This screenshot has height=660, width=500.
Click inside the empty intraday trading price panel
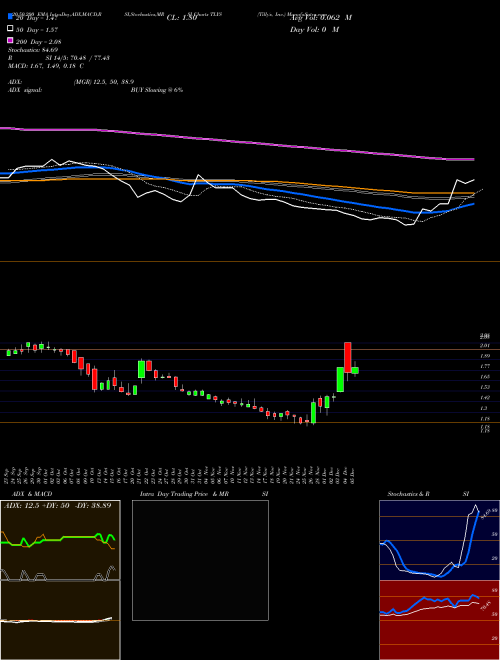tap(200, 560)
